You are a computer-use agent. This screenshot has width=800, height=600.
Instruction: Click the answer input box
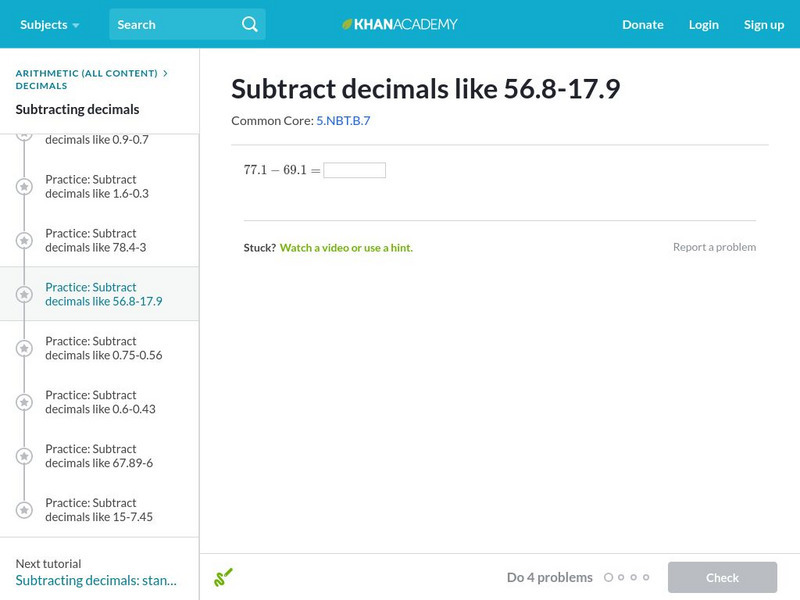point(354,170)
